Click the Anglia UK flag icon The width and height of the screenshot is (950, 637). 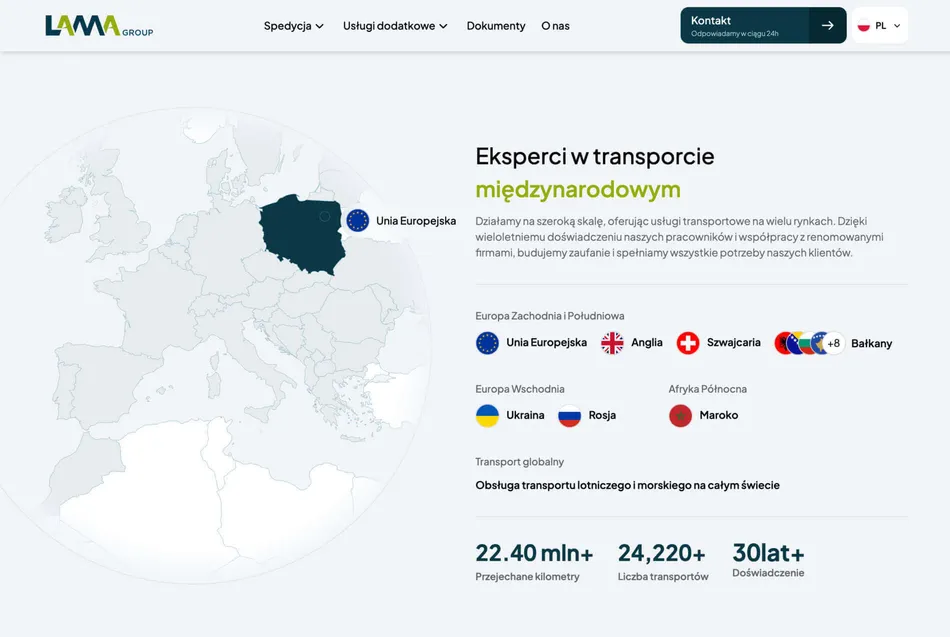612,343
